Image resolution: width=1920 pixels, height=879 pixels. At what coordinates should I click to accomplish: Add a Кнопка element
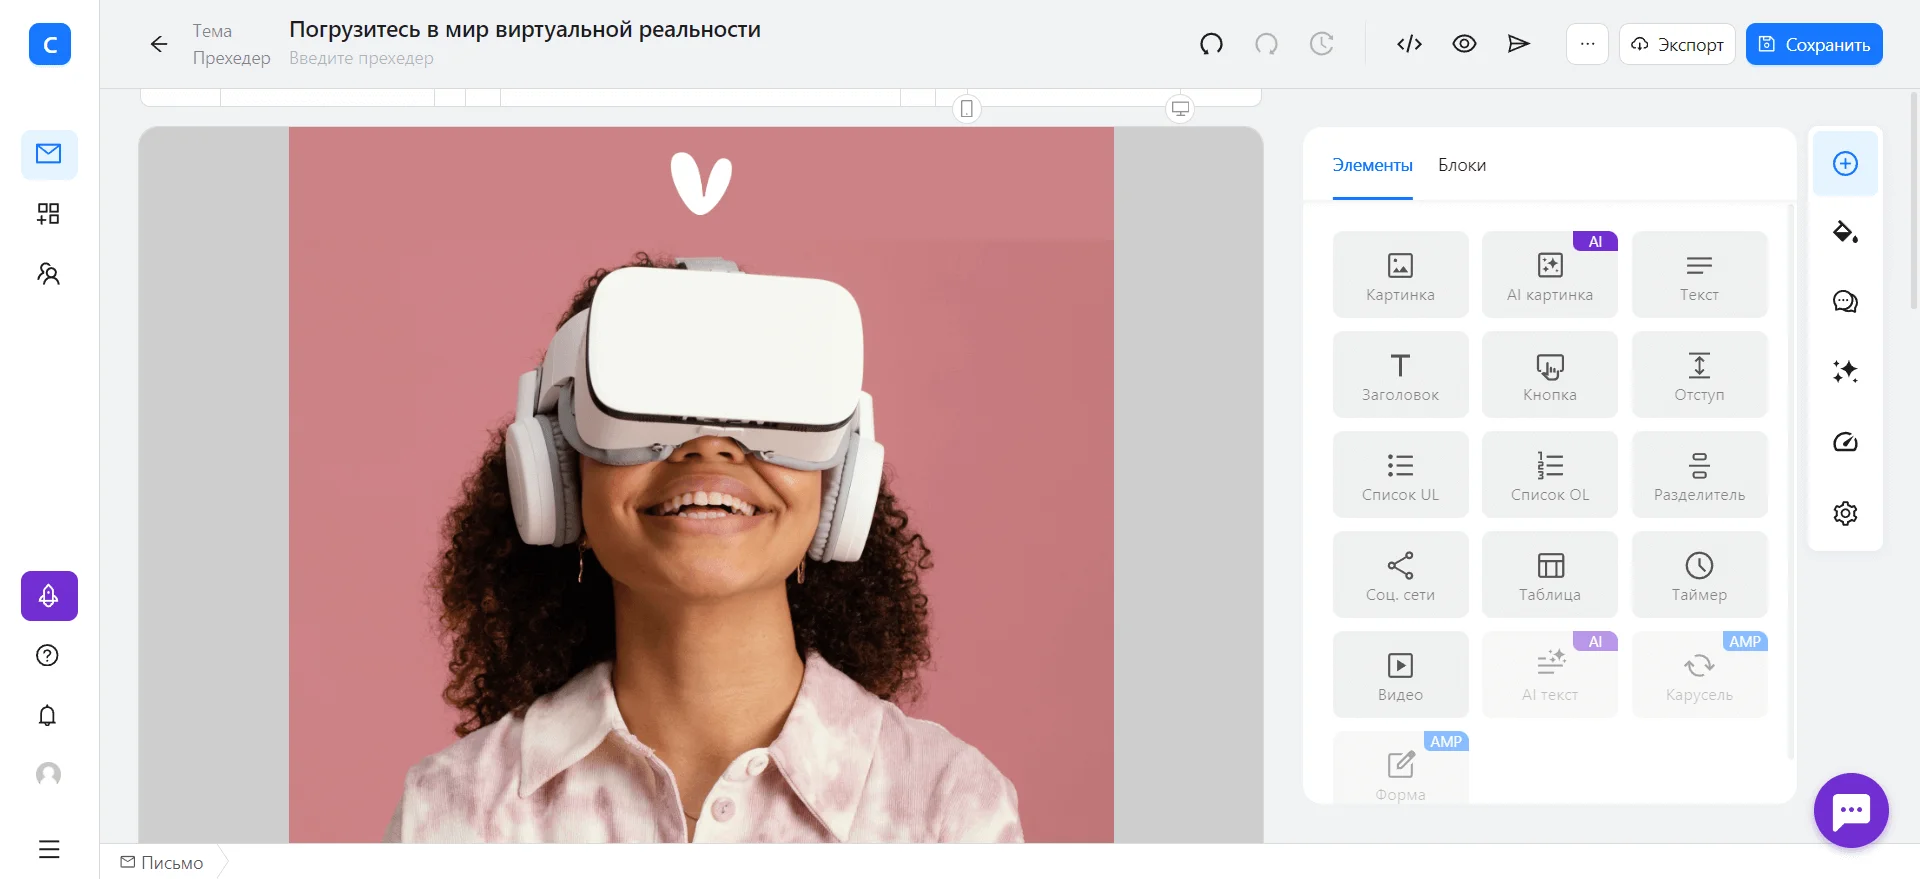(x=1549, y=375)
